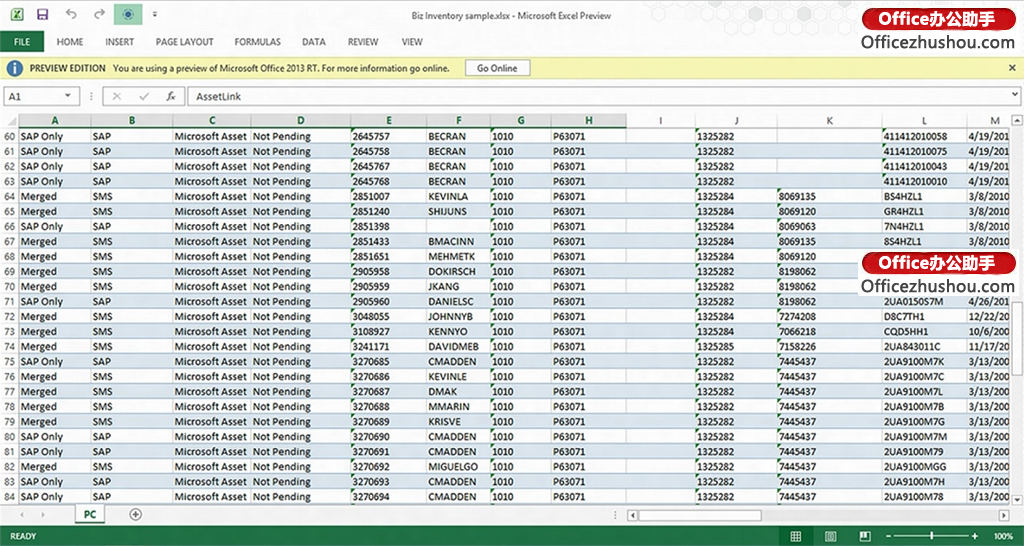The width and height of the screenshot is (1024, 546).
Task: Click the Undo arrow icon
Action: click(x=71, y=15)
